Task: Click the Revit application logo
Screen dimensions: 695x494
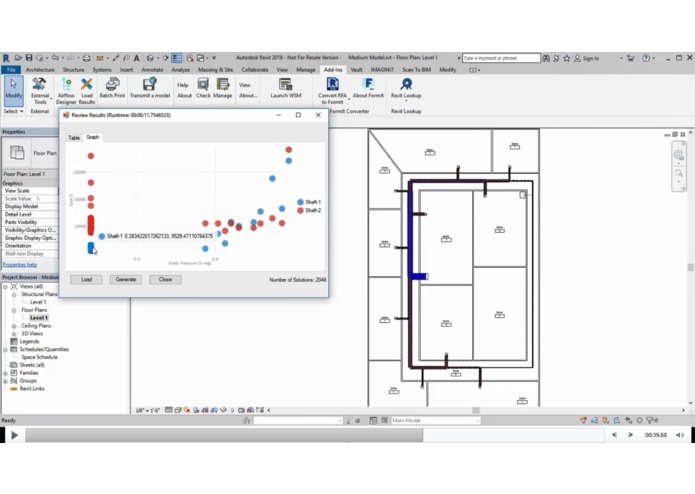Action: click(x=6, y=58)
